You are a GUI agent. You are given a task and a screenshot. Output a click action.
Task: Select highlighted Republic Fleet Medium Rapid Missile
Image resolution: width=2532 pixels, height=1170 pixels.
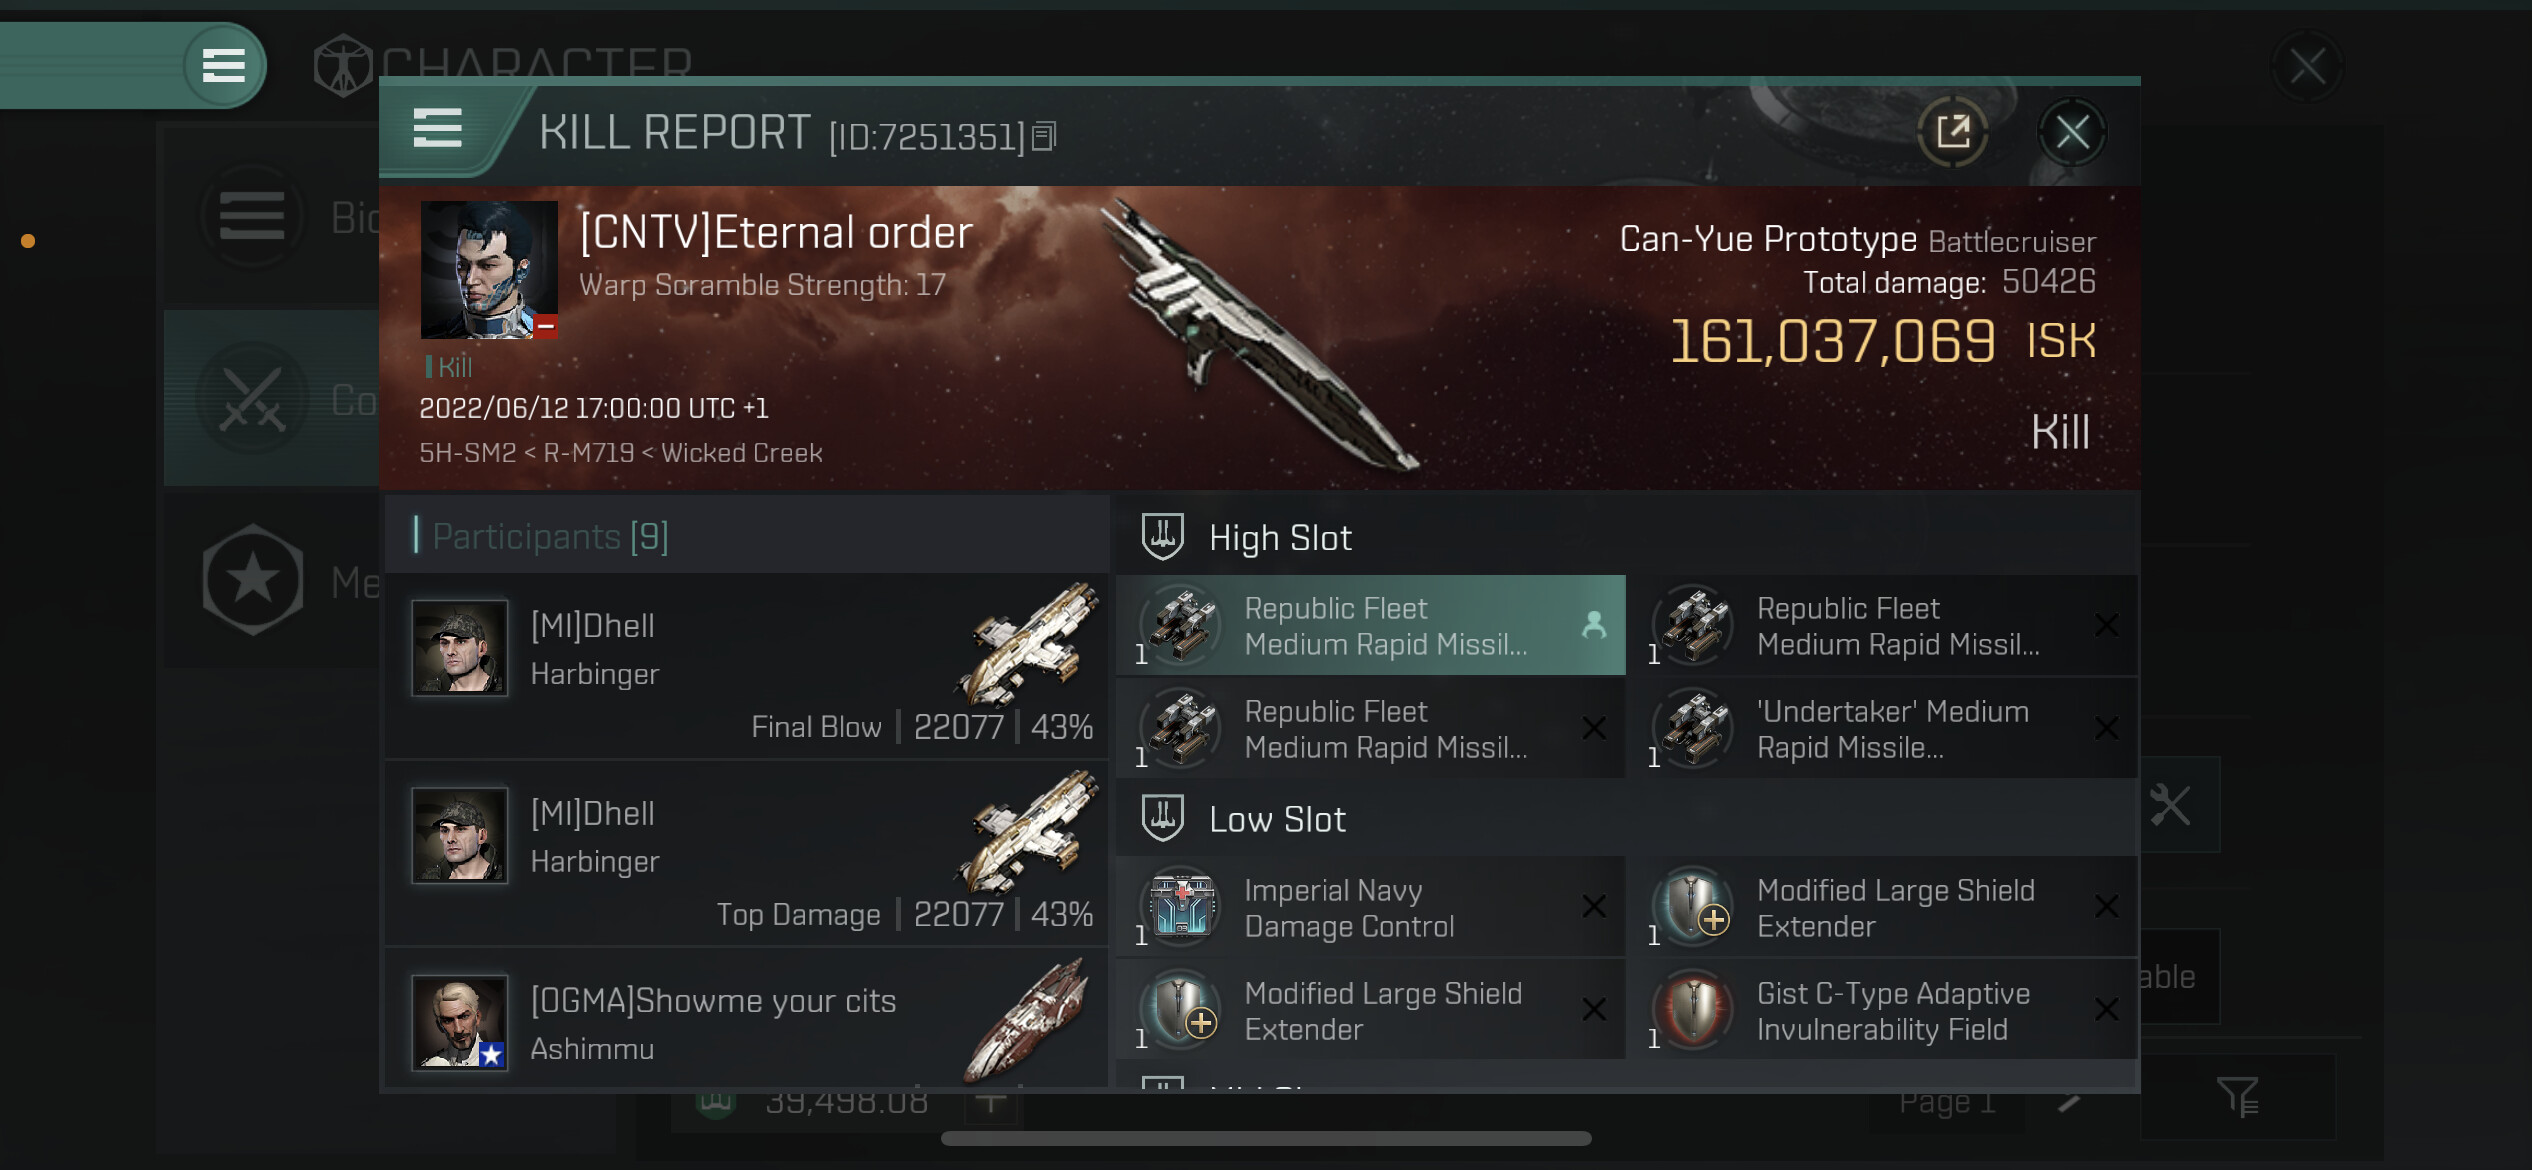pos(1370,626)
